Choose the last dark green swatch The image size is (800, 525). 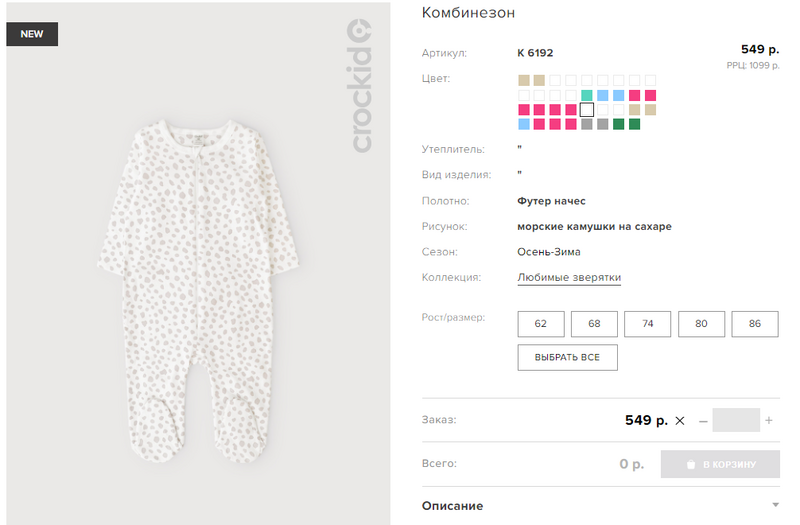click(634, 125)
